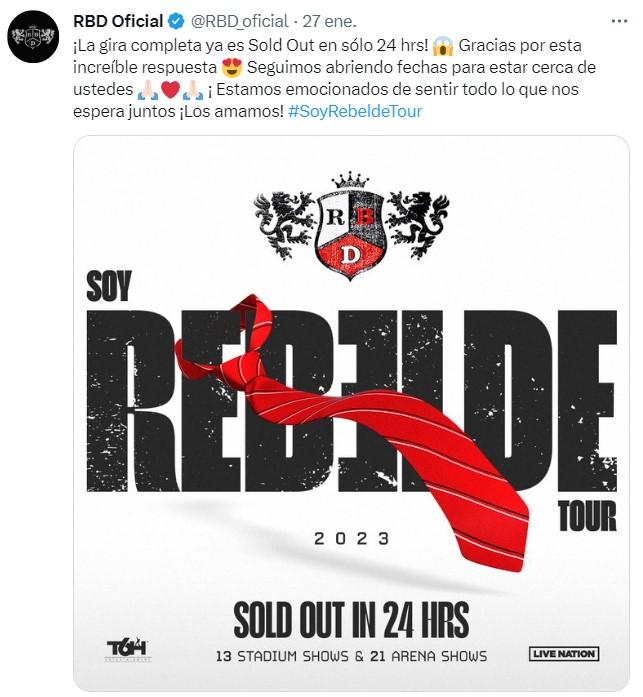
Task: Click the red heart emoji
Action: 170,89
